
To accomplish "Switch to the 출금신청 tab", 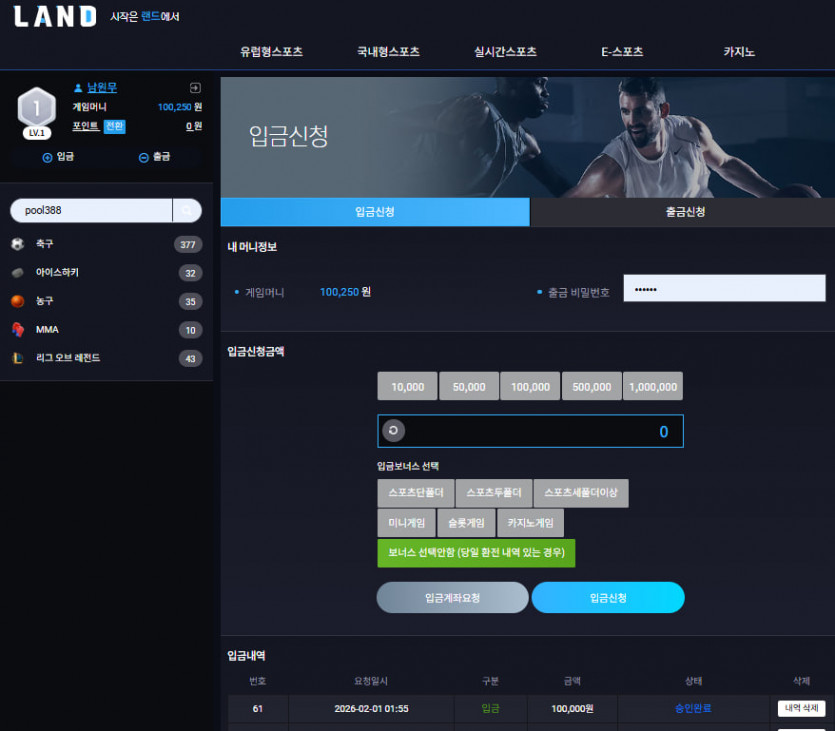I will click(x=683, y=212).
